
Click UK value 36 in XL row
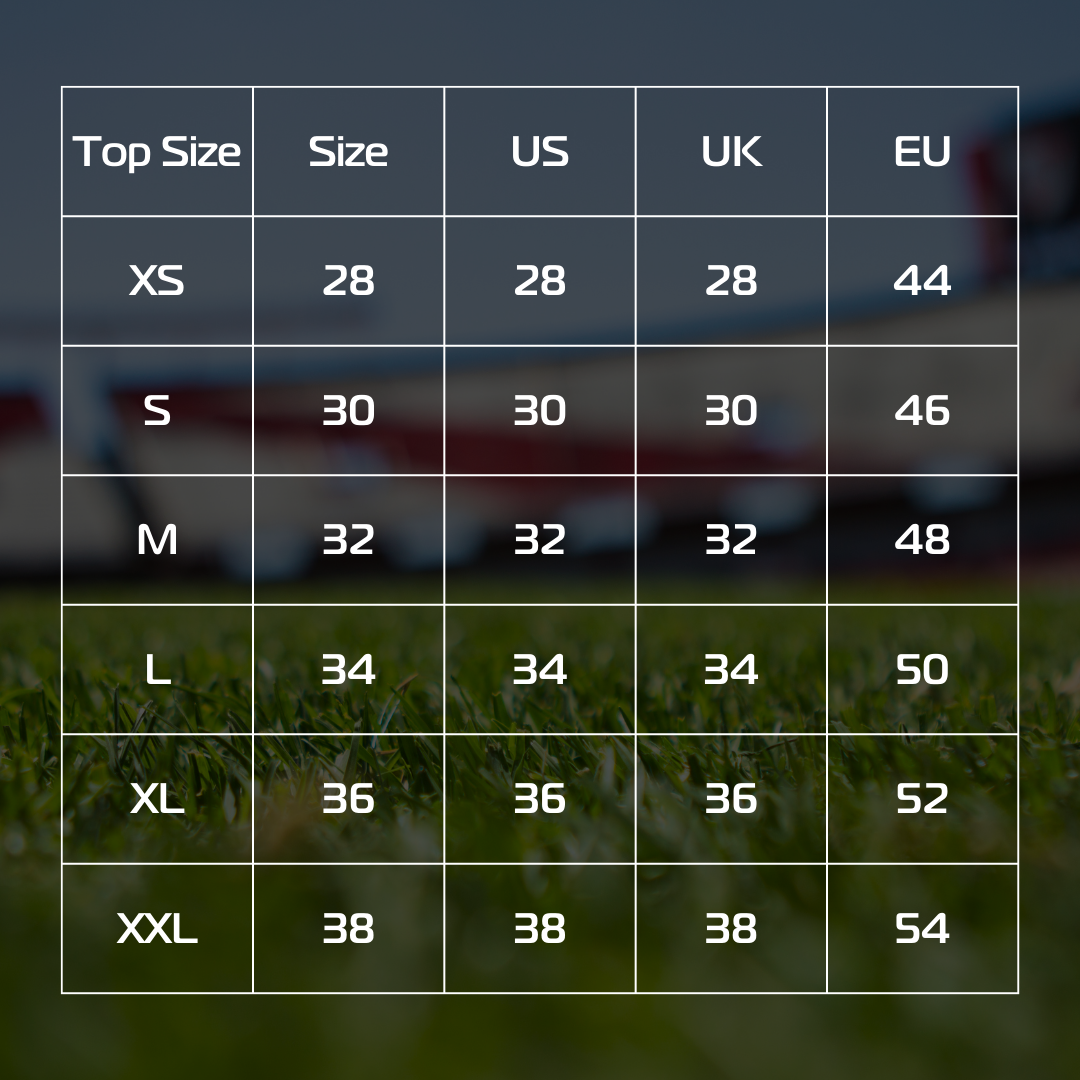[x=731, y=799]
